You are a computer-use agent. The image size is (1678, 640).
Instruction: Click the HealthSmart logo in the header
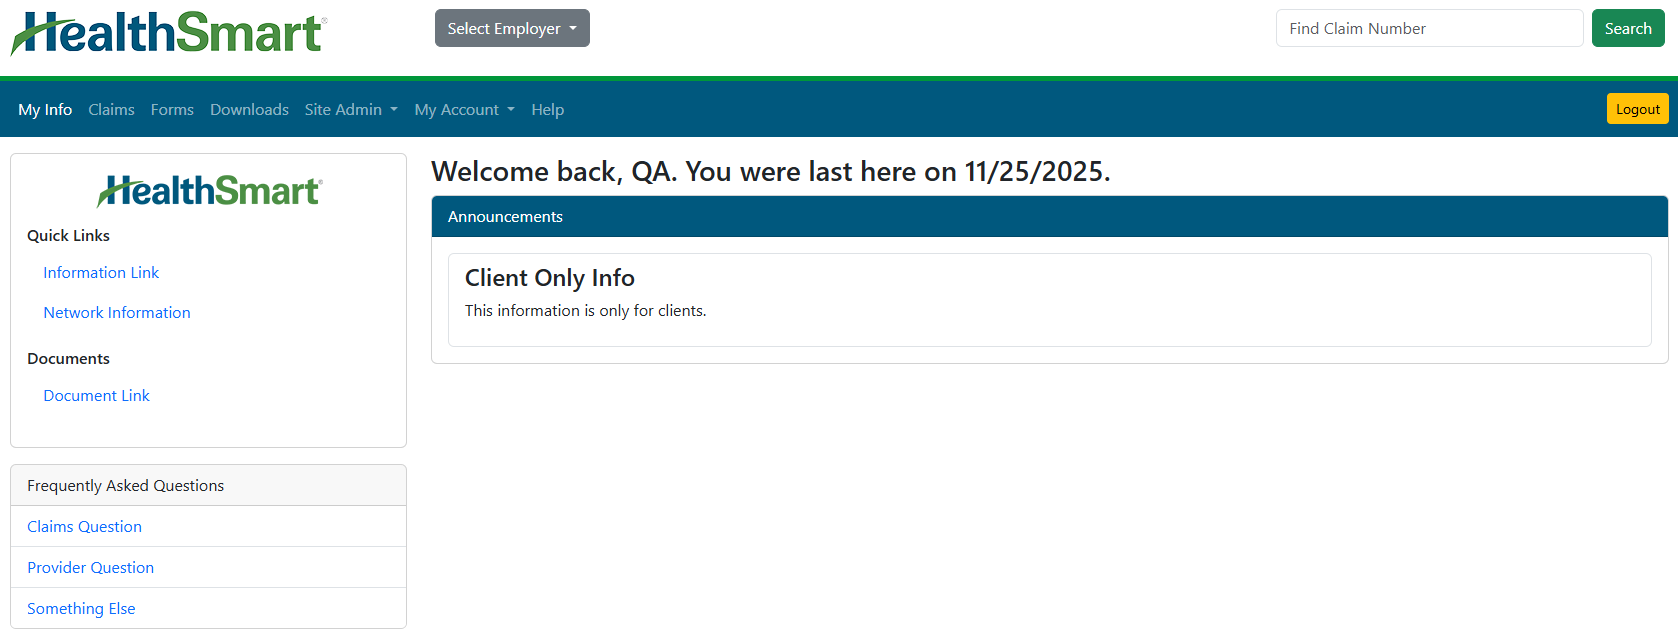click(x=168, y=33)
